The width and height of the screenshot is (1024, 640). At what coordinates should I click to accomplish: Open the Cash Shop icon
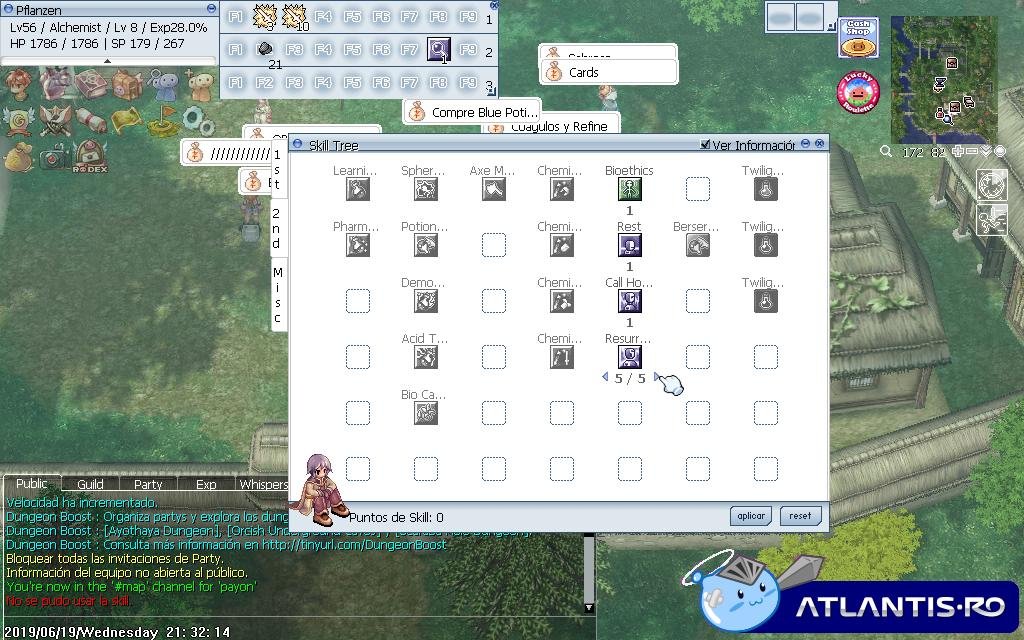click(858, 38)
